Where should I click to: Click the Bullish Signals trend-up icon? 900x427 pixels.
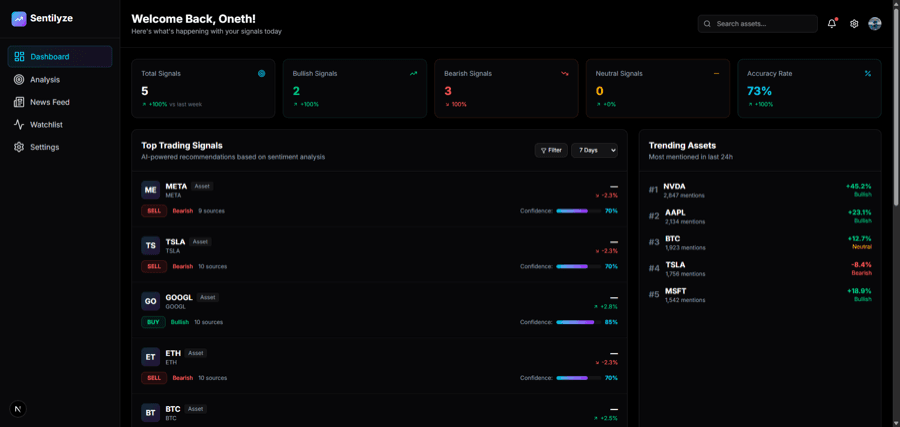(x=413, y=73)
